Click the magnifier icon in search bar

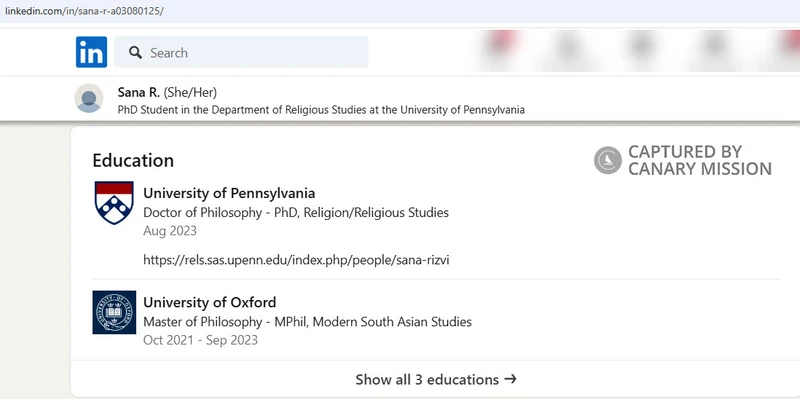135,53
